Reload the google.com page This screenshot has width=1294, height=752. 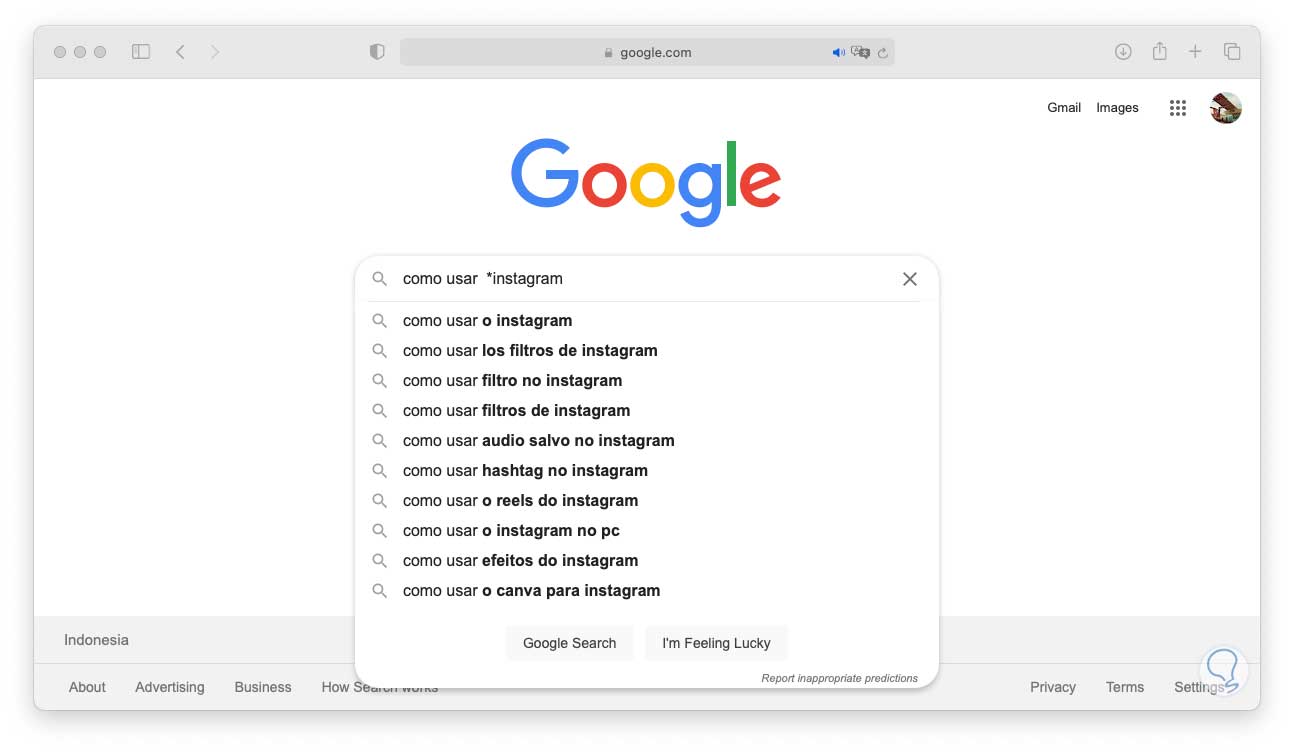883,53
